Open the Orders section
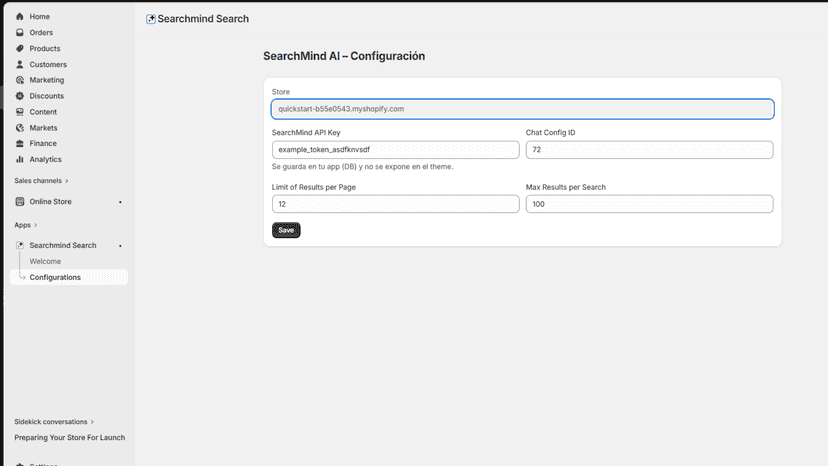Viewport: 828px width, 466px height. (41, 32)
